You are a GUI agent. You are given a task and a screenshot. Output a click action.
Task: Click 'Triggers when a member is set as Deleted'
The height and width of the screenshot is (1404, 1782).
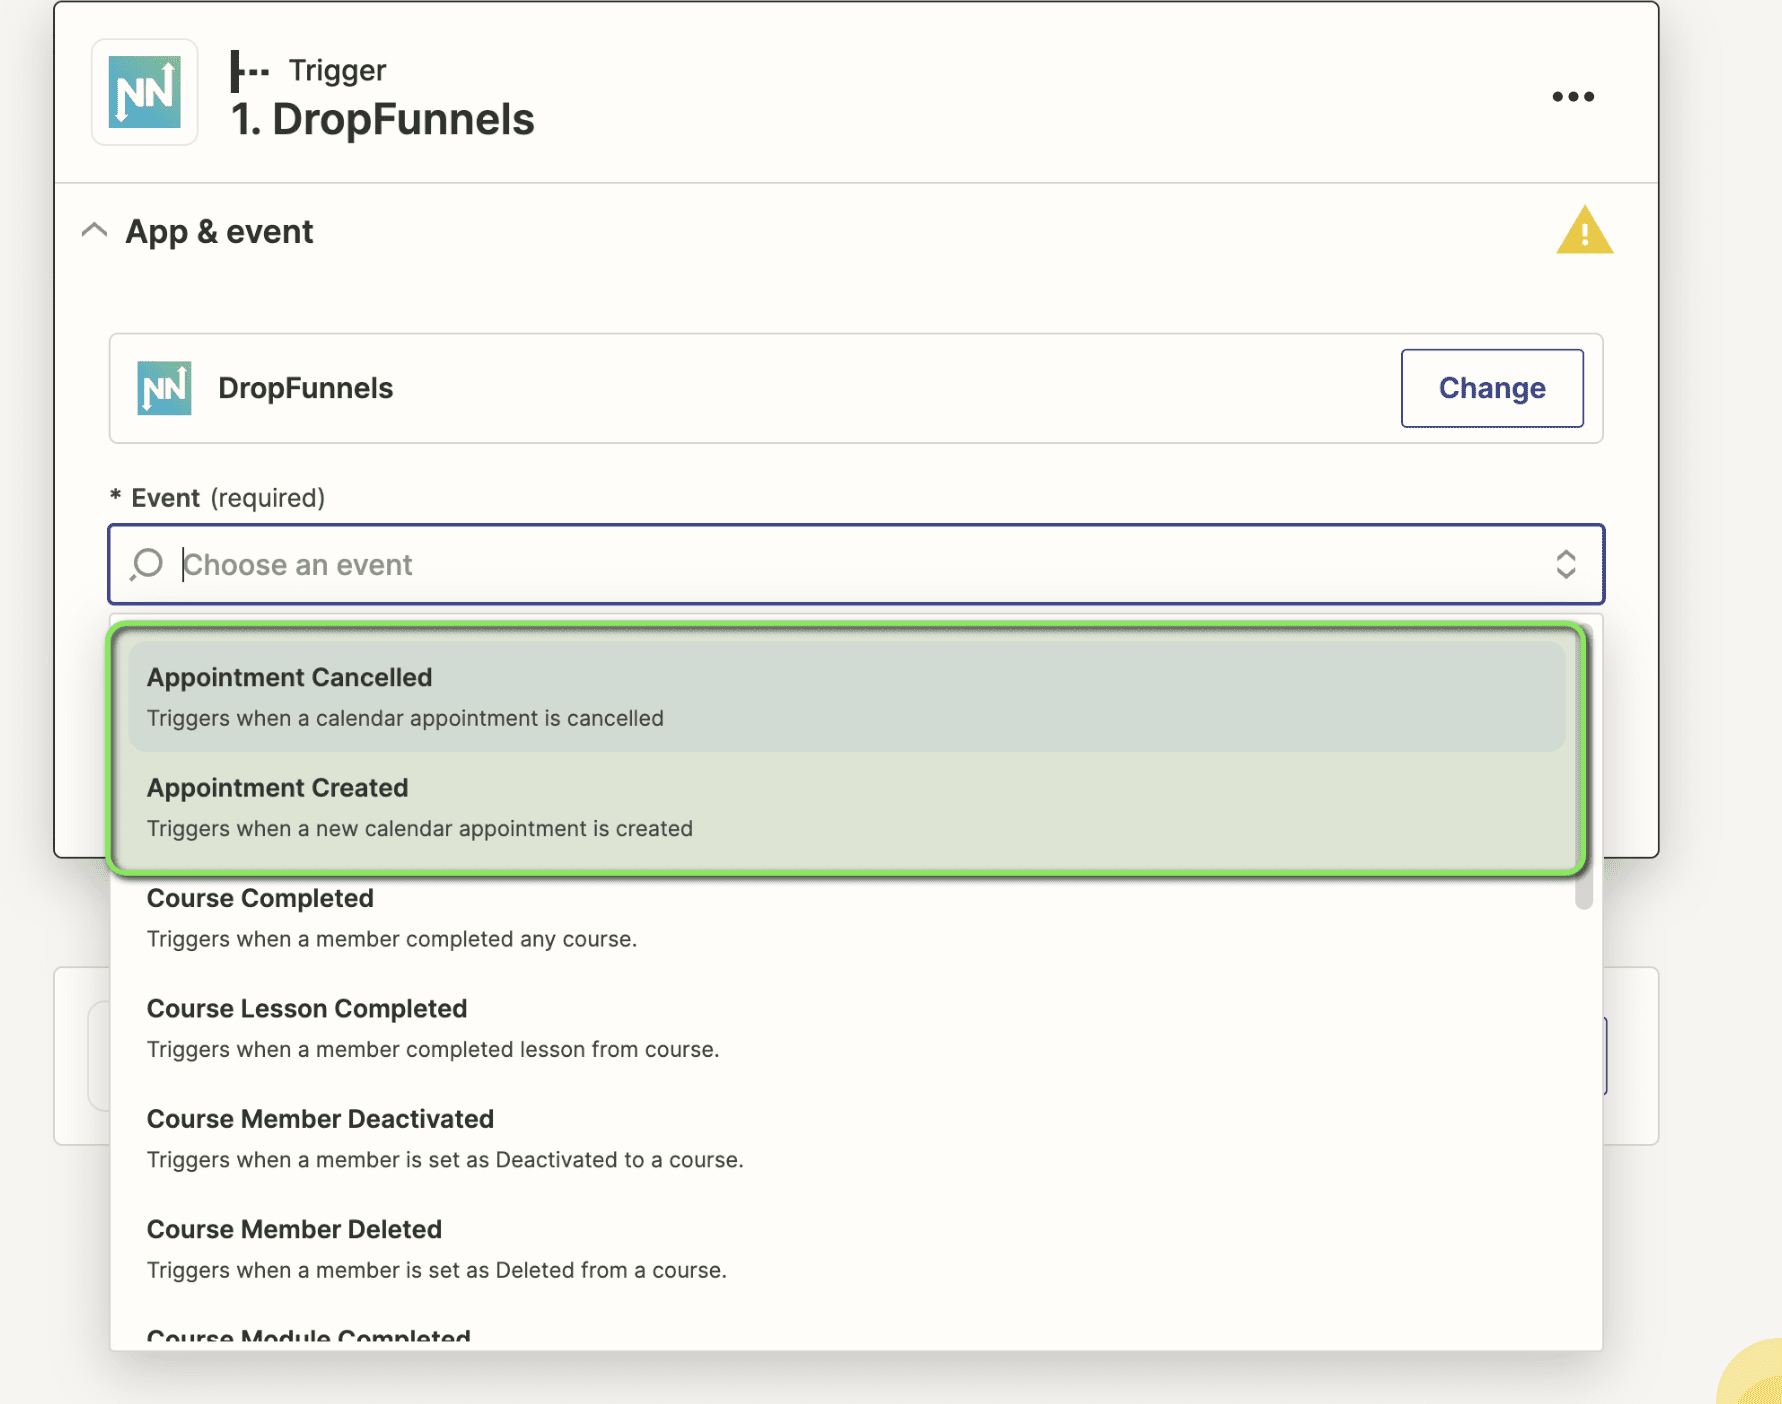pos(437,1270)
